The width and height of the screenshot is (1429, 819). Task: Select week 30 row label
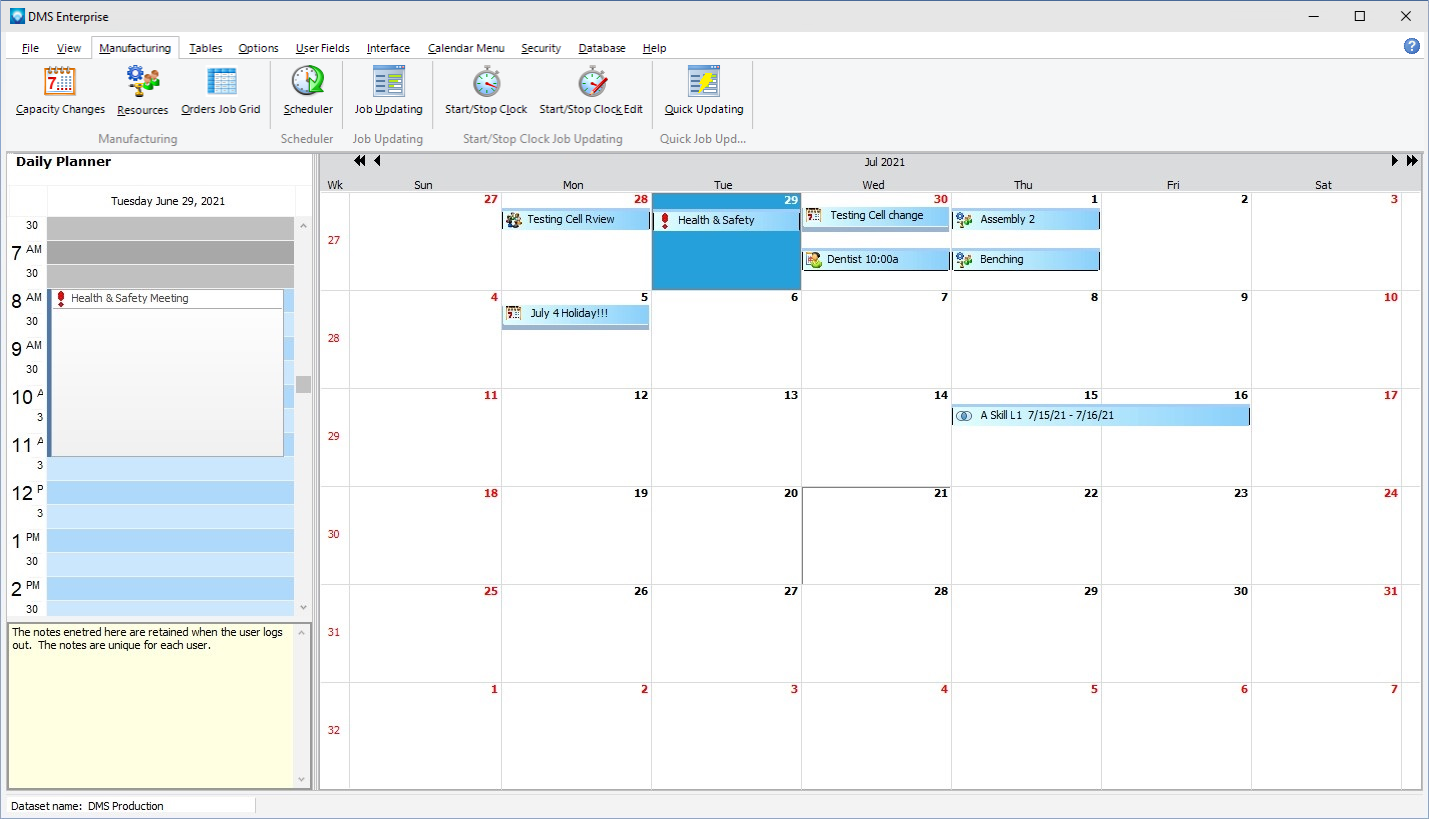334,535
